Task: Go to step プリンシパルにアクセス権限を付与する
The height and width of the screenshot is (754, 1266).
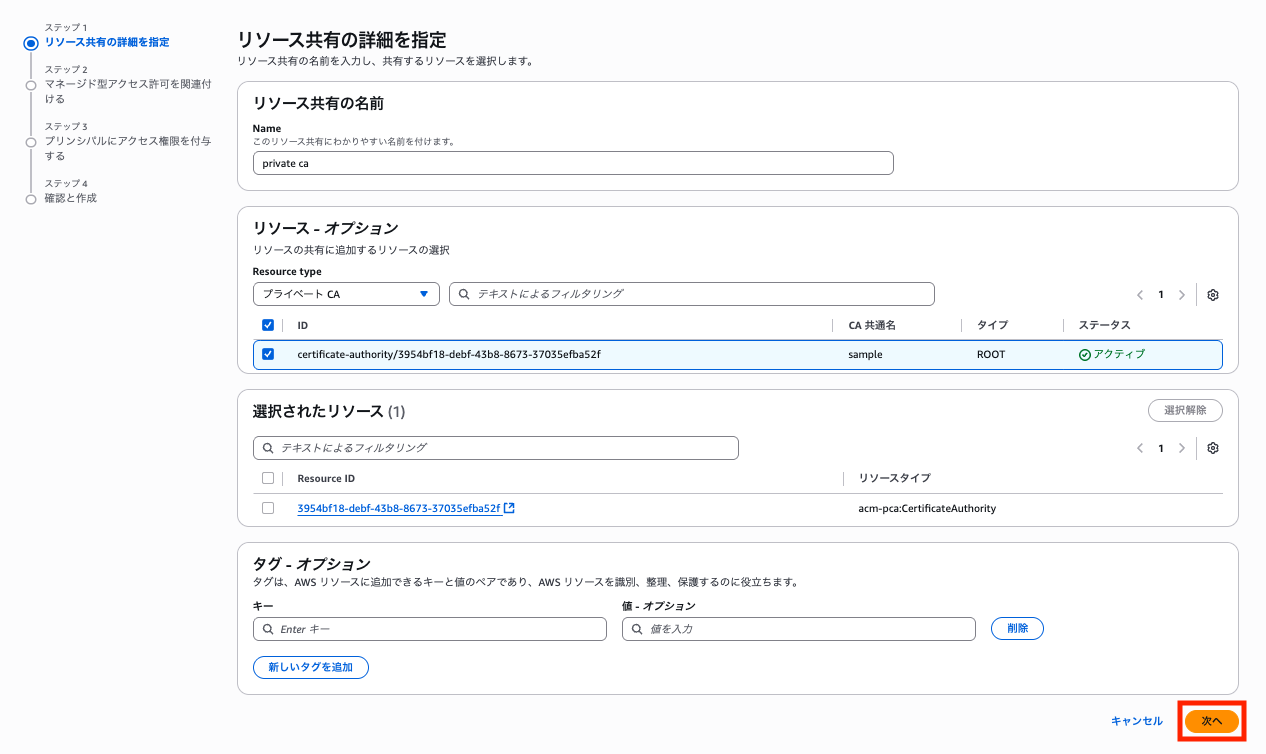Action: 128,149
